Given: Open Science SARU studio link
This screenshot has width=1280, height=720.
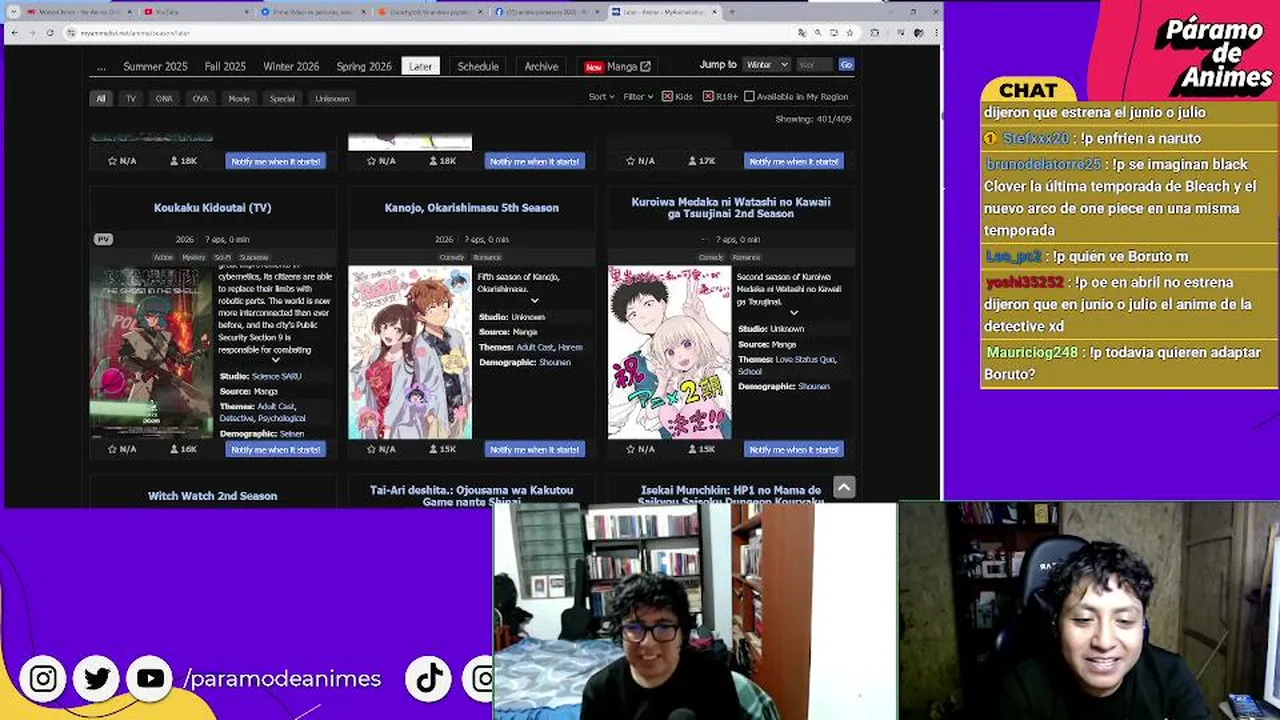Looking at the screenshot, I should (277, 376).
